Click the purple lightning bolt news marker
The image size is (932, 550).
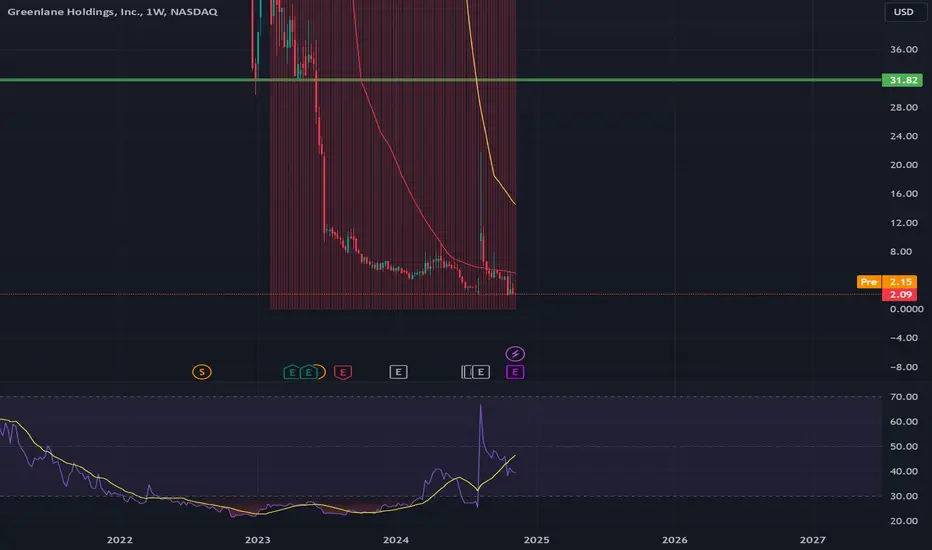515,354
